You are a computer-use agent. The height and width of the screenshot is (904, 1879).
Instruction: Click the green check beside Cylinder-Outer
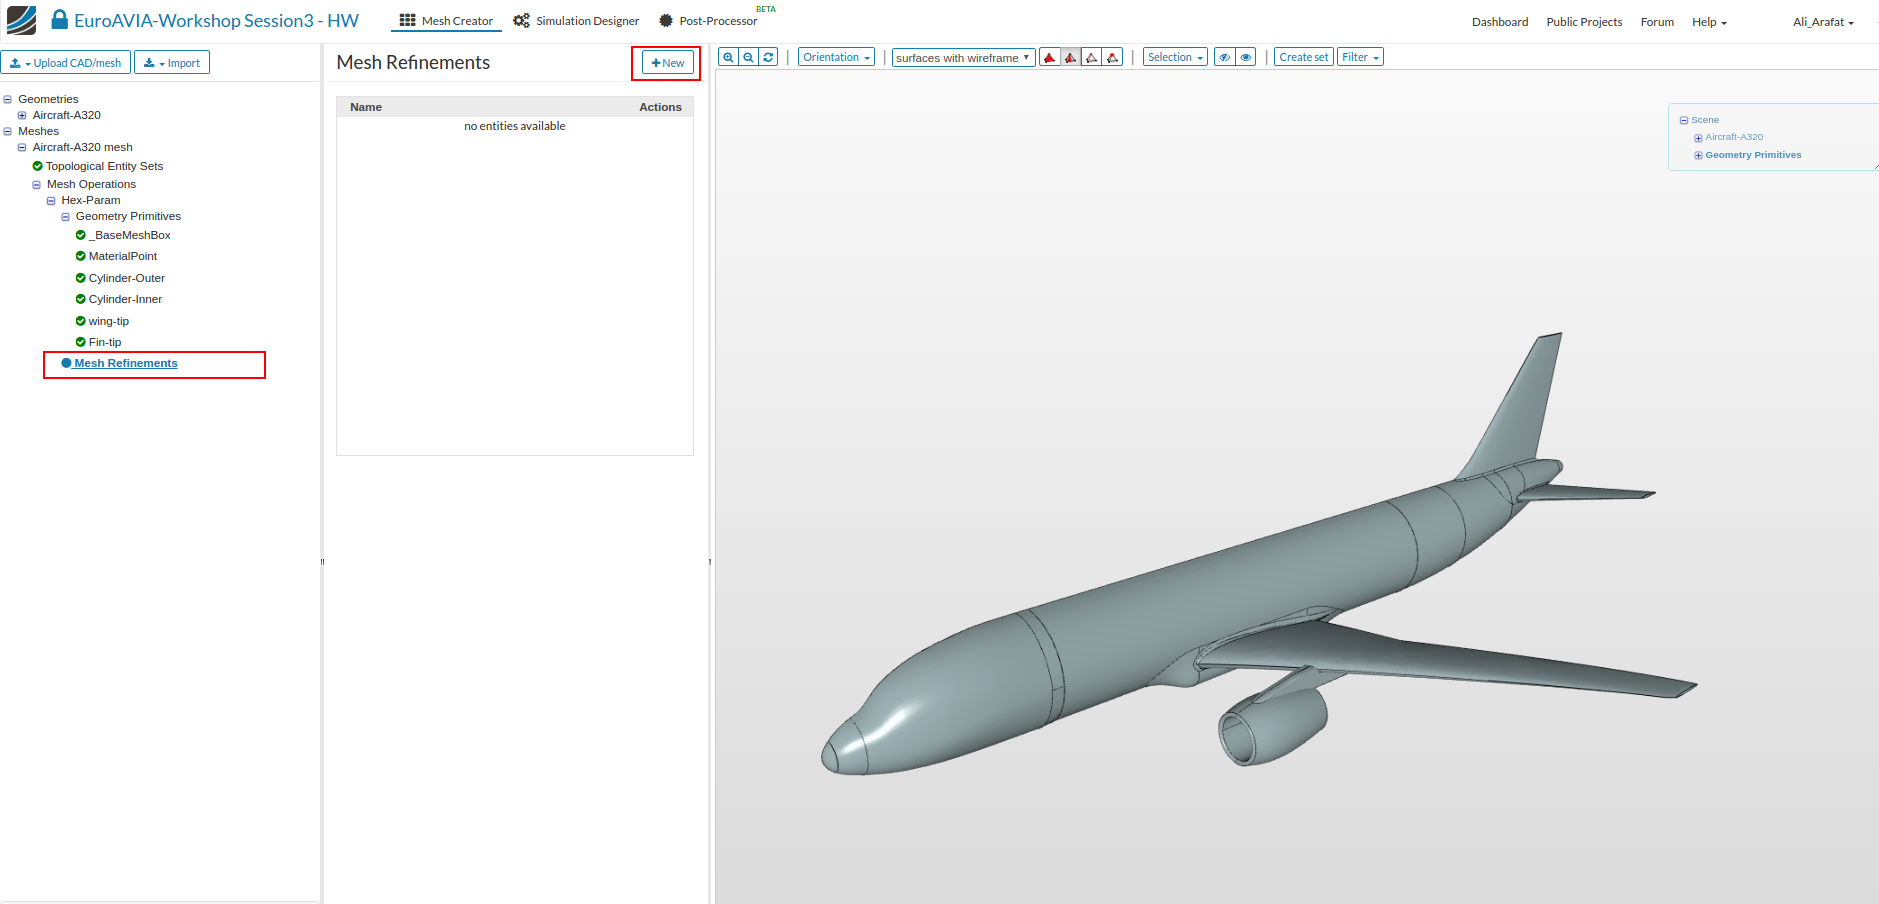(81, 278)
